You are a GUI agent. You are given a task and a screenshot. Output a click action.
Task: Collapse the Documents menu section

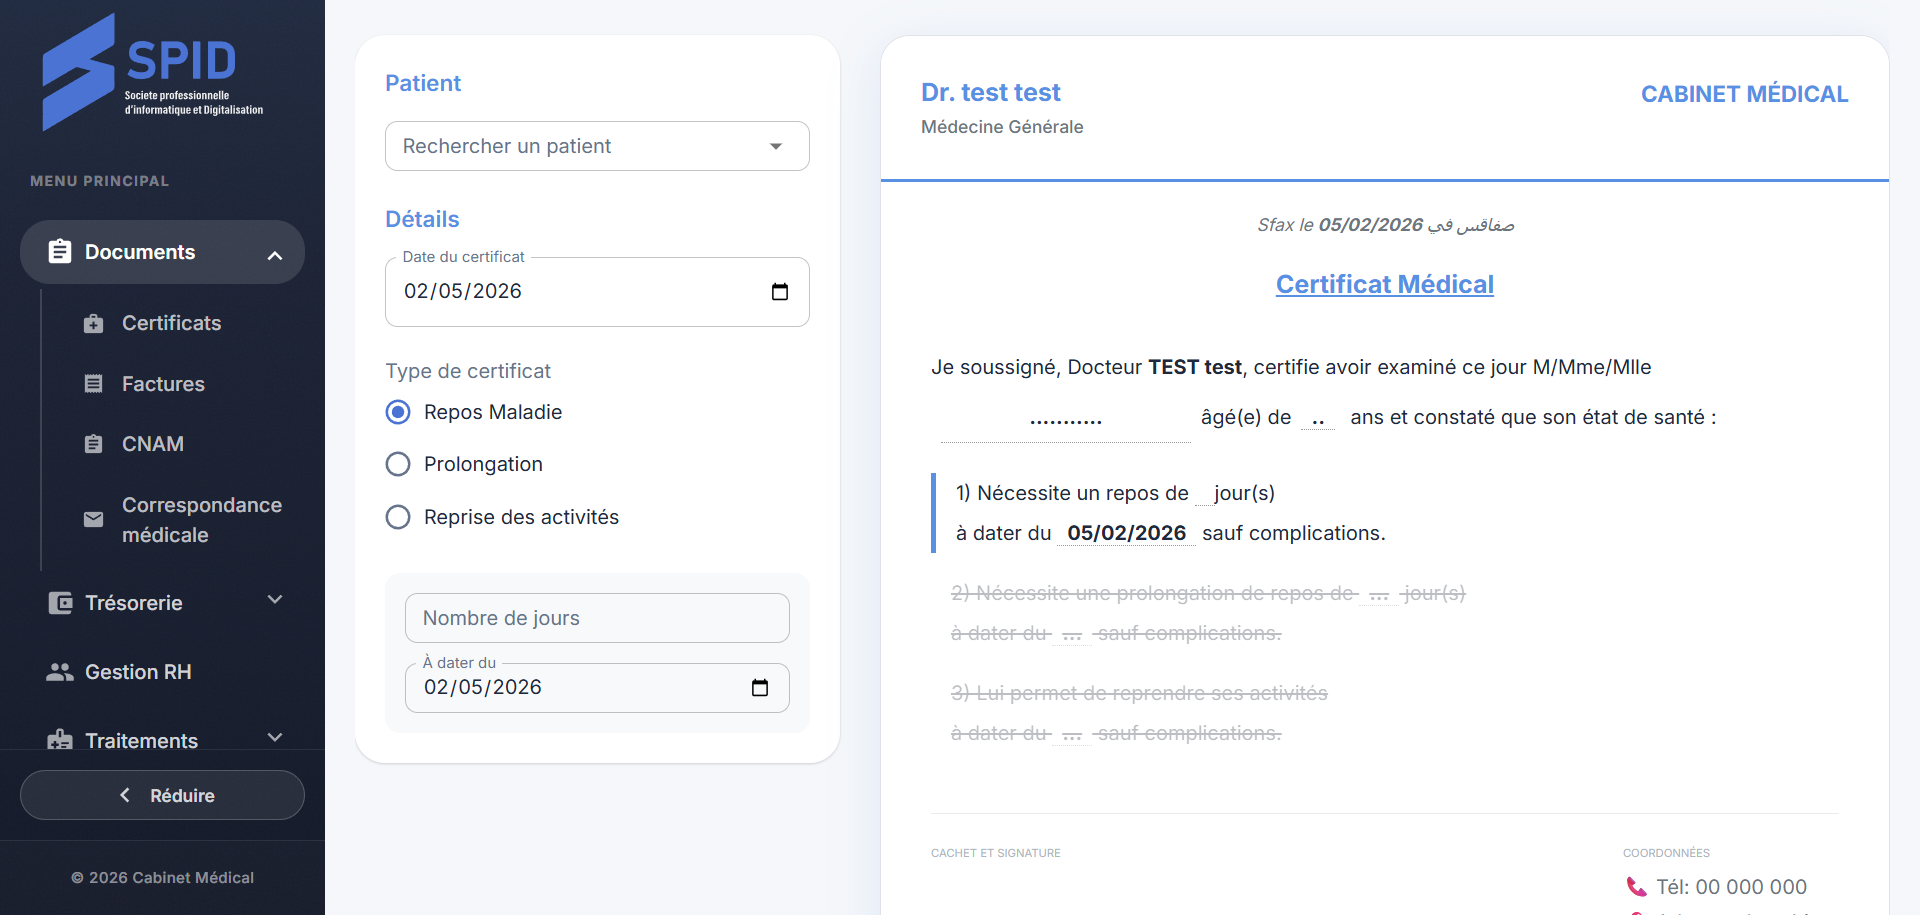click(x=275, y=254)
